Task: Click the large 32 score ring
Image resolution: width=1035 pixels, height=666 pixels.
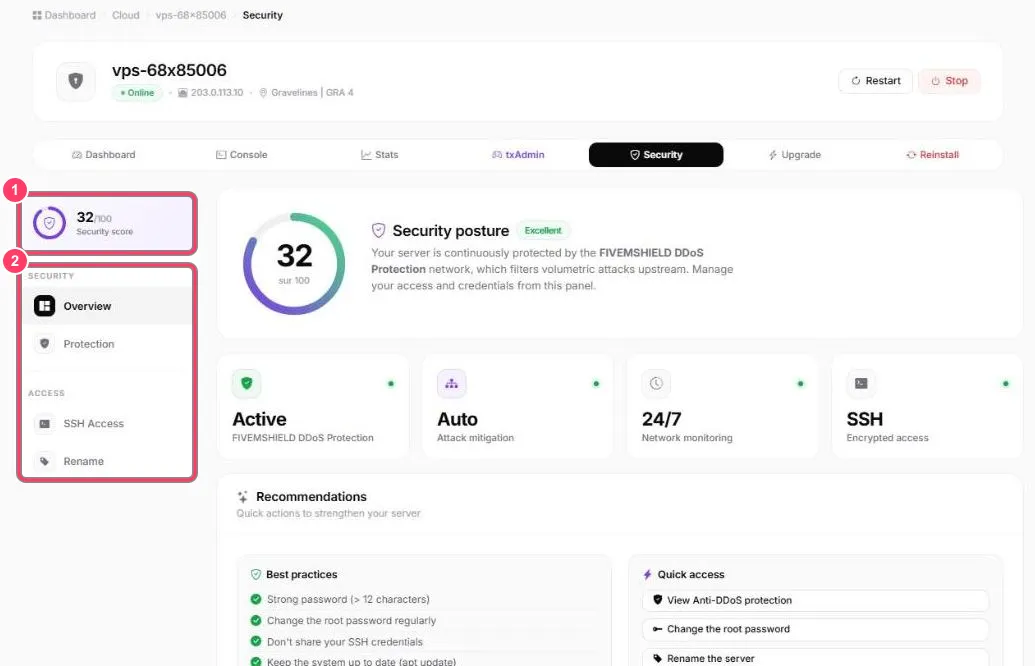Action: click(294, 264)
